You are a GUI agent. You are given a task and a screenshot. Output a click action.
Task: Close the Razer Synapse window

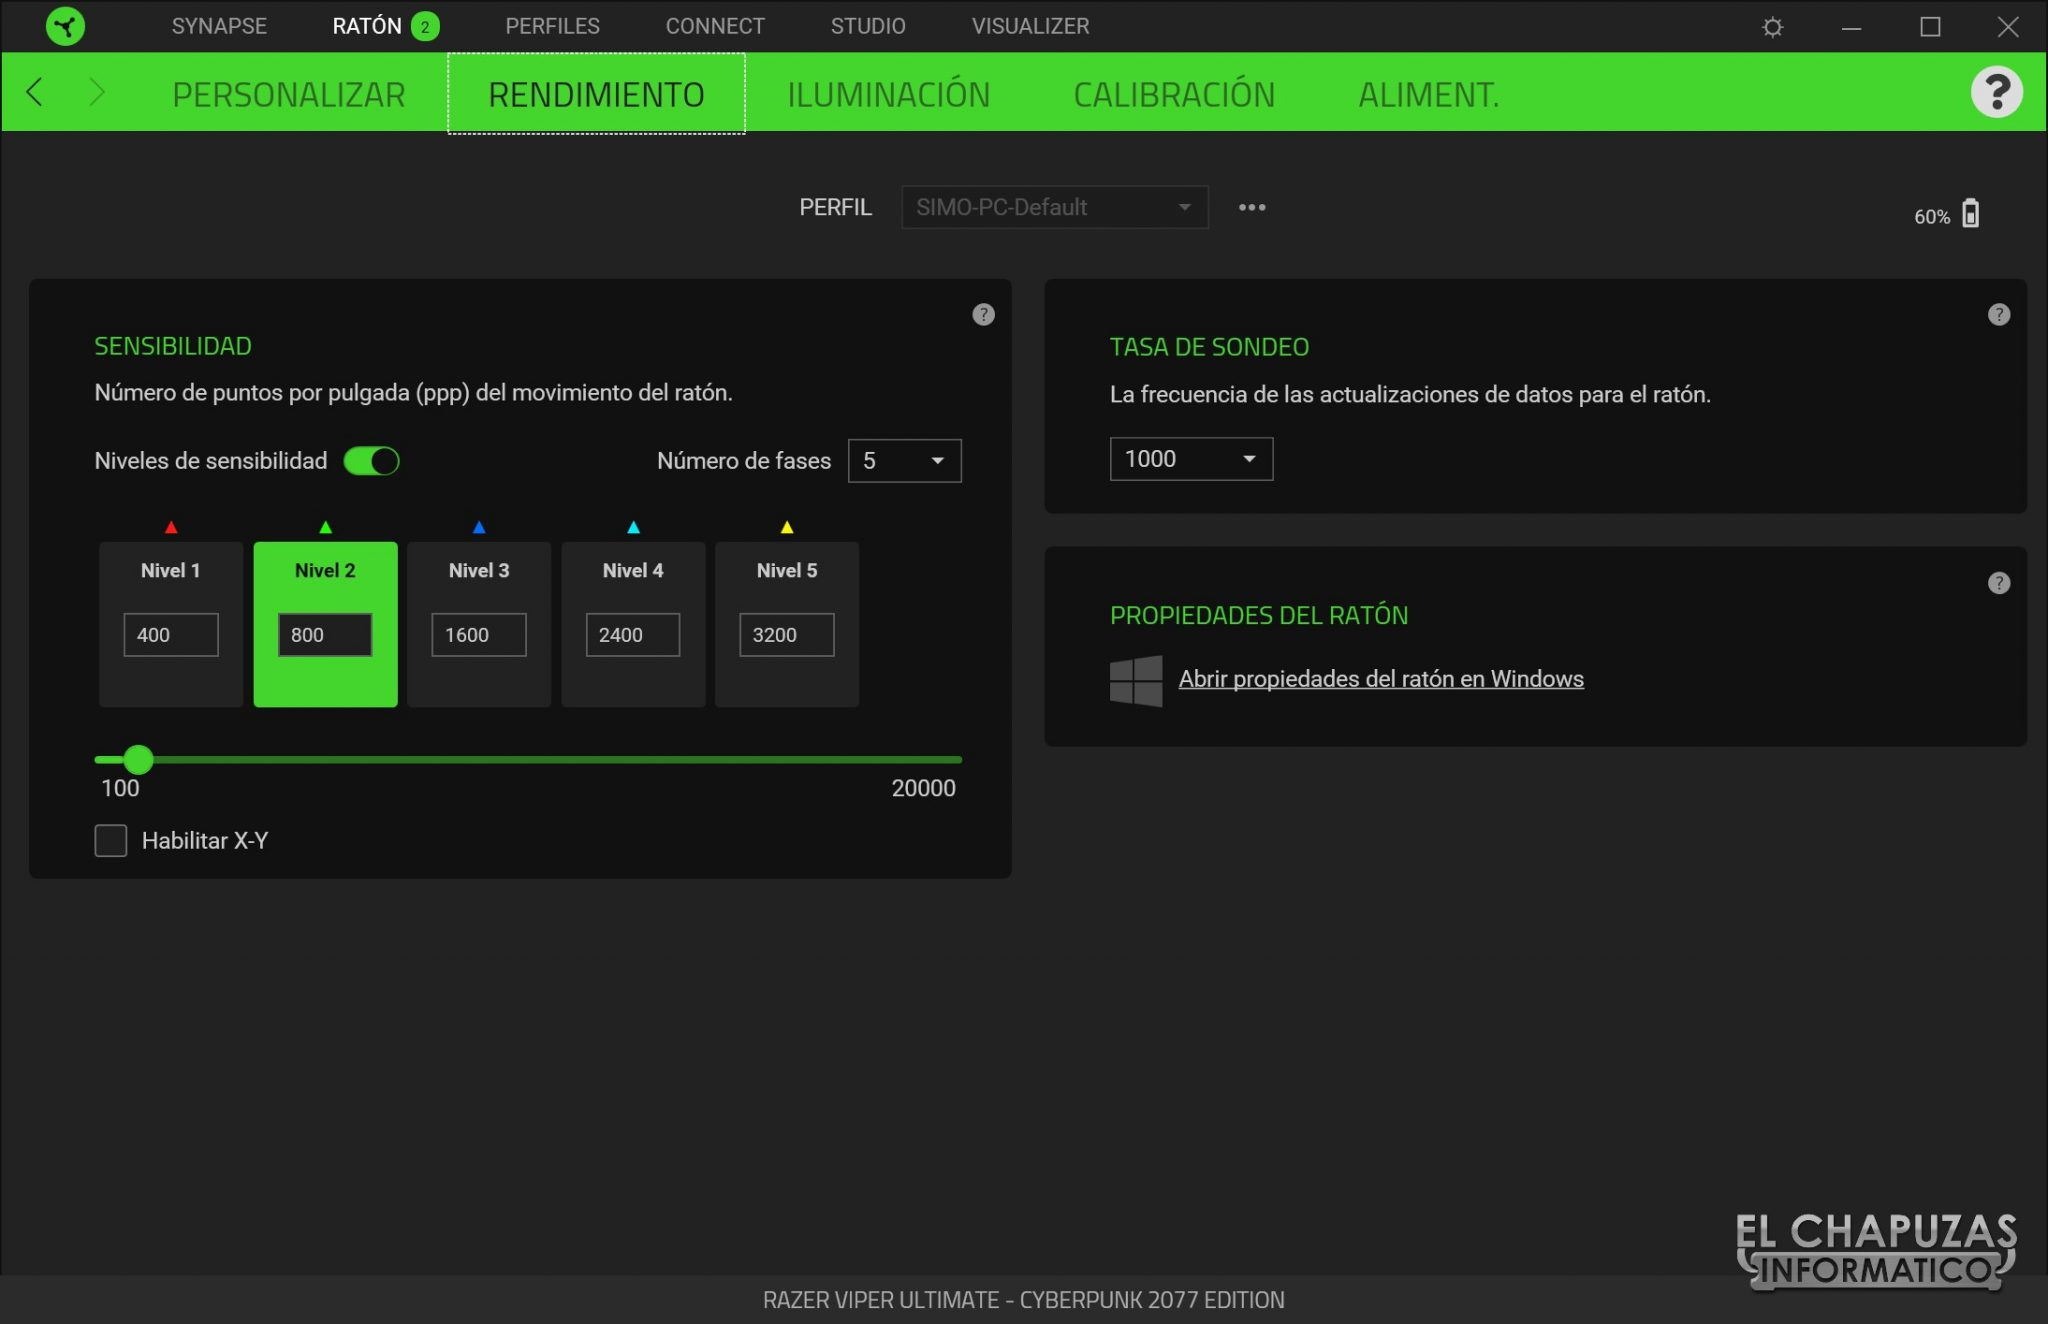pyautogui.click(x=2008, y=27)
